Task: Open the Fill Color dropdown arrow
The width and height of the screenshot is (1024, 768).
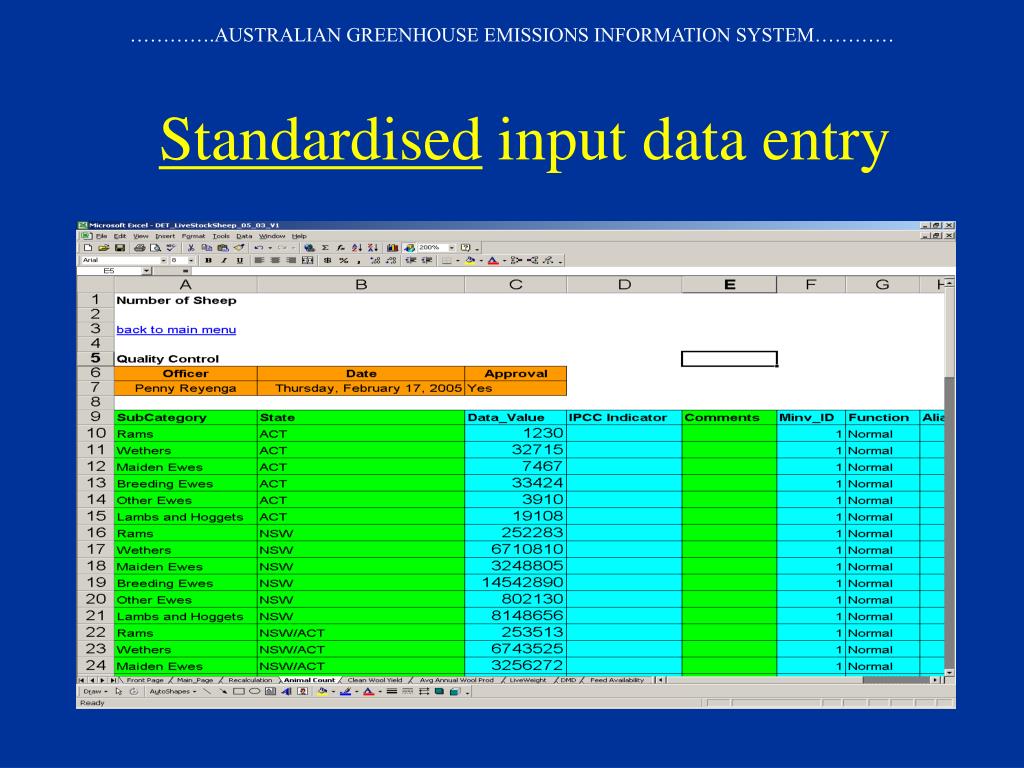Action: (x=481, y=261)
